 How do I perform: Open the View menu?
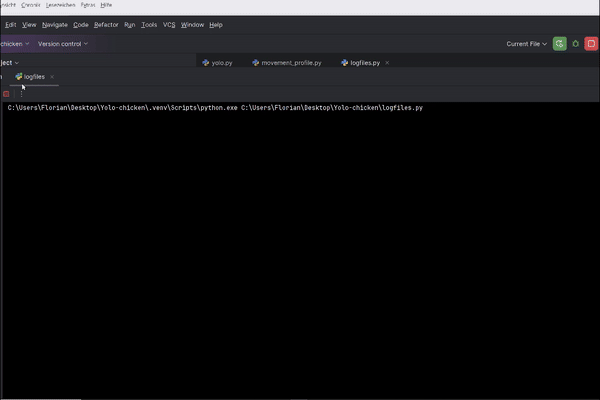(x=29, y=25)
